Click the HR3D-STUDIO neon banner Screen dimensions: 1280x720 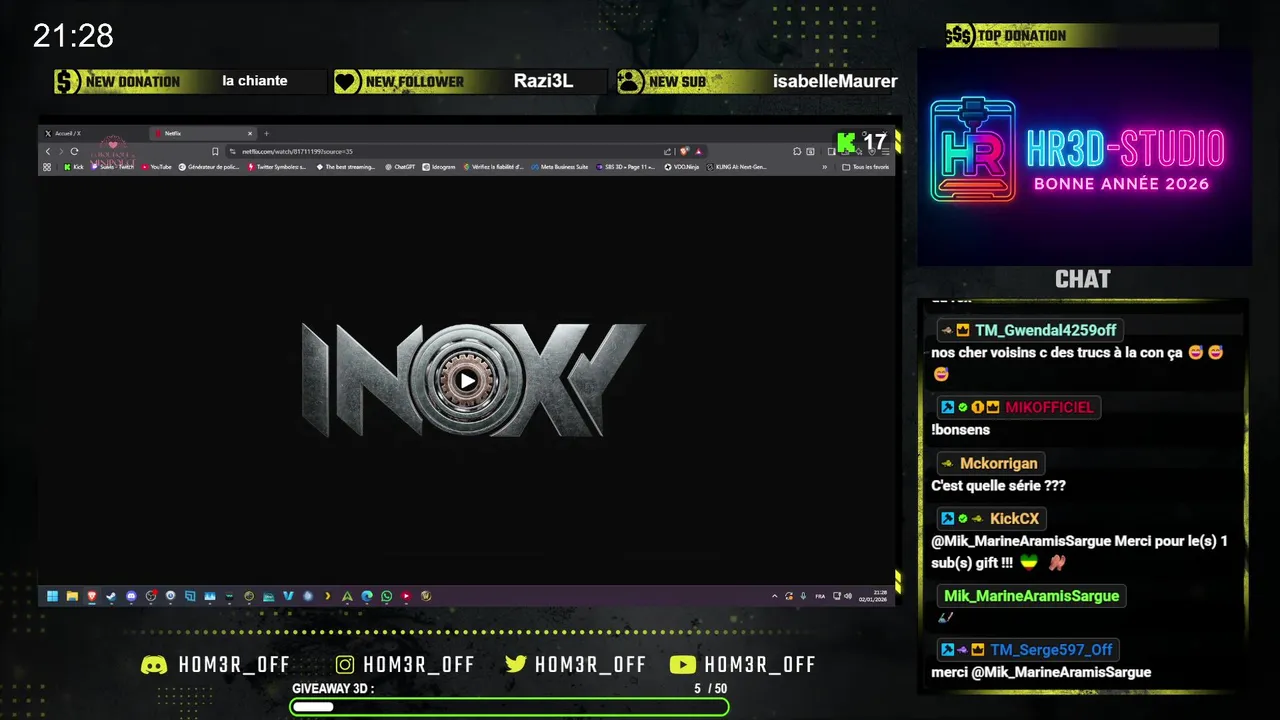click(x=1084, y=157)
